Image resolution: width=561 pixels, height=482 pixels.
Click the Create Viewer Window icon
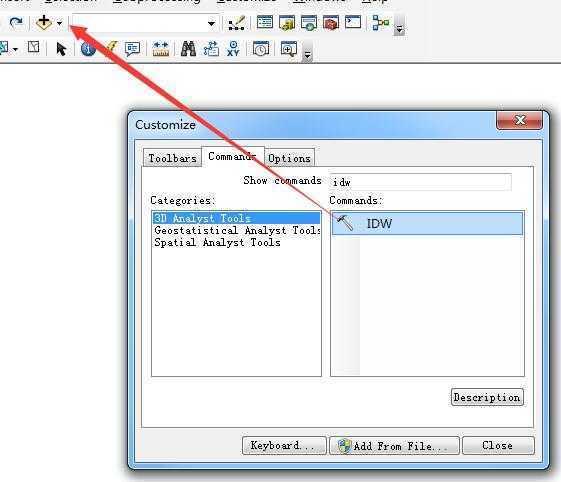pyautogui.click(x=289, y=49)
